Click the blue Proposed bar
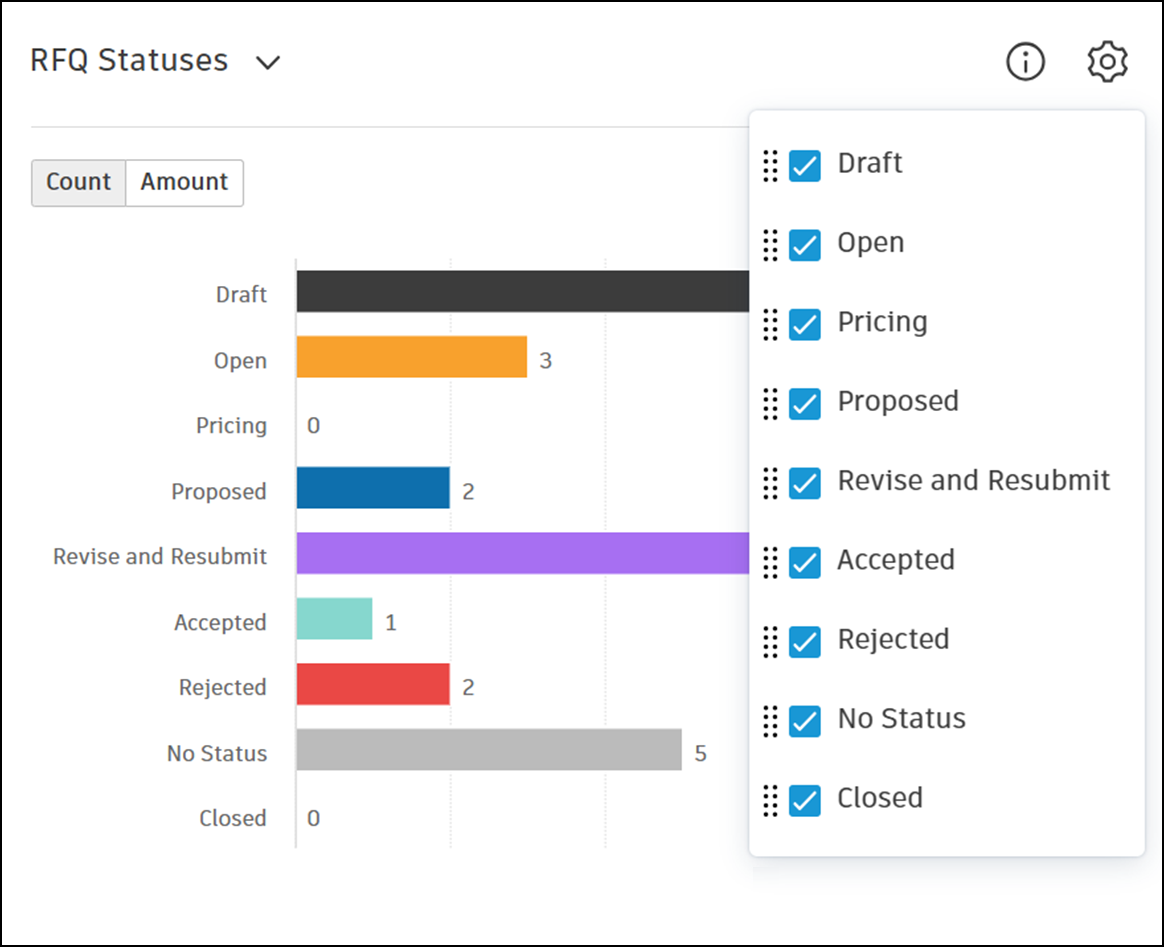The height and width of the screenshot is (947, 1164). pos(372,488)
